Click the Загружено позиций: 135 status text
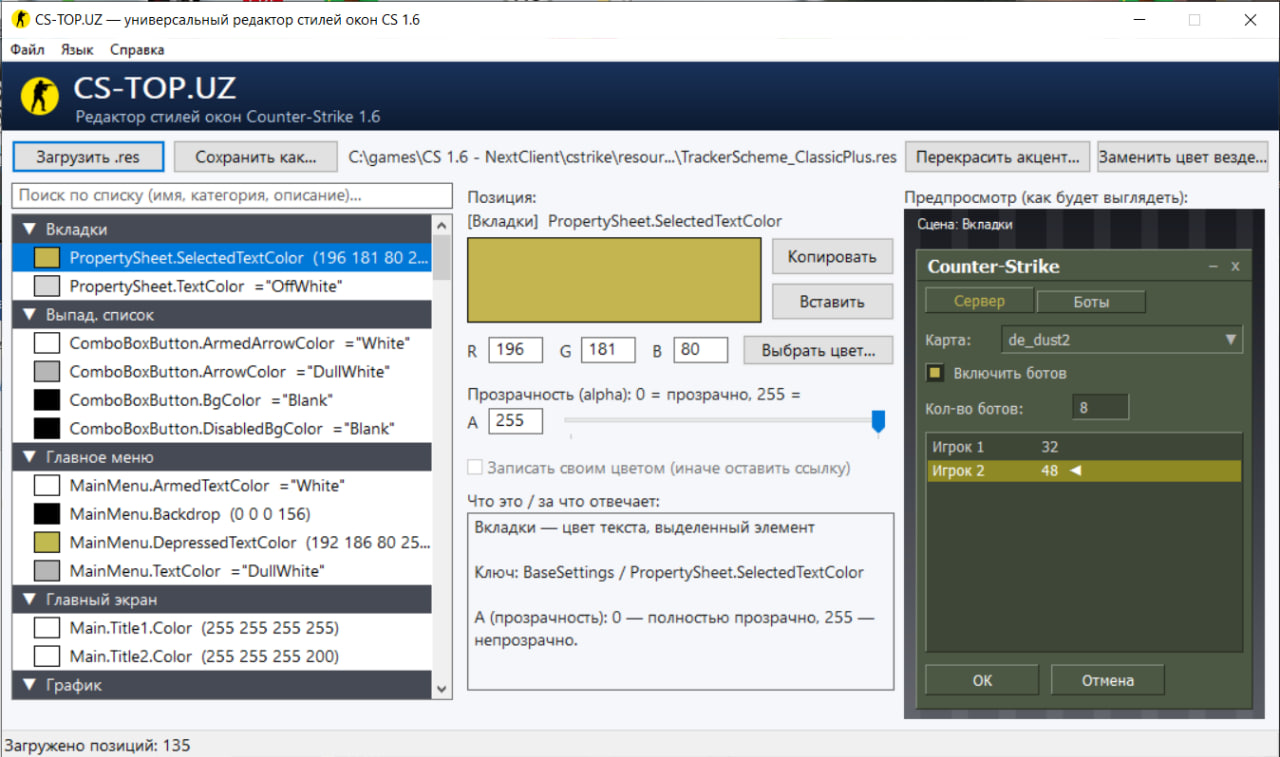This screenshot has width=1280, height=757. point(98,745)
